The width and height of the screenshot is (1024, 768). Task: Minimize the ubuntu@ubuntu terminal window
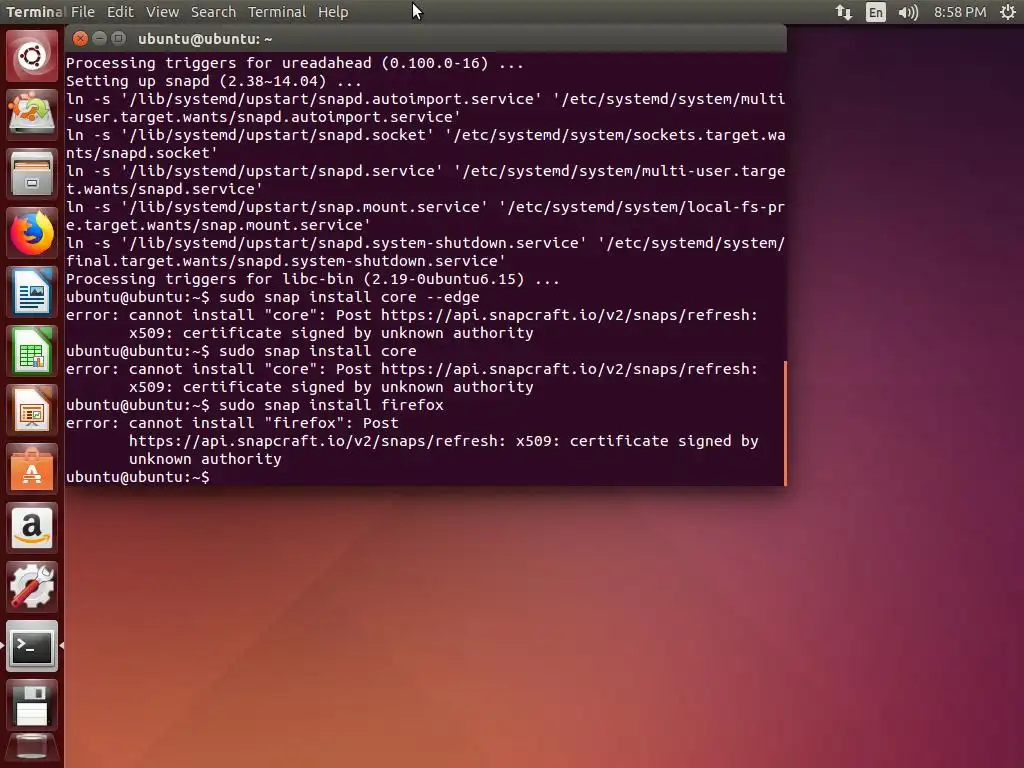[x=99, y=39]
